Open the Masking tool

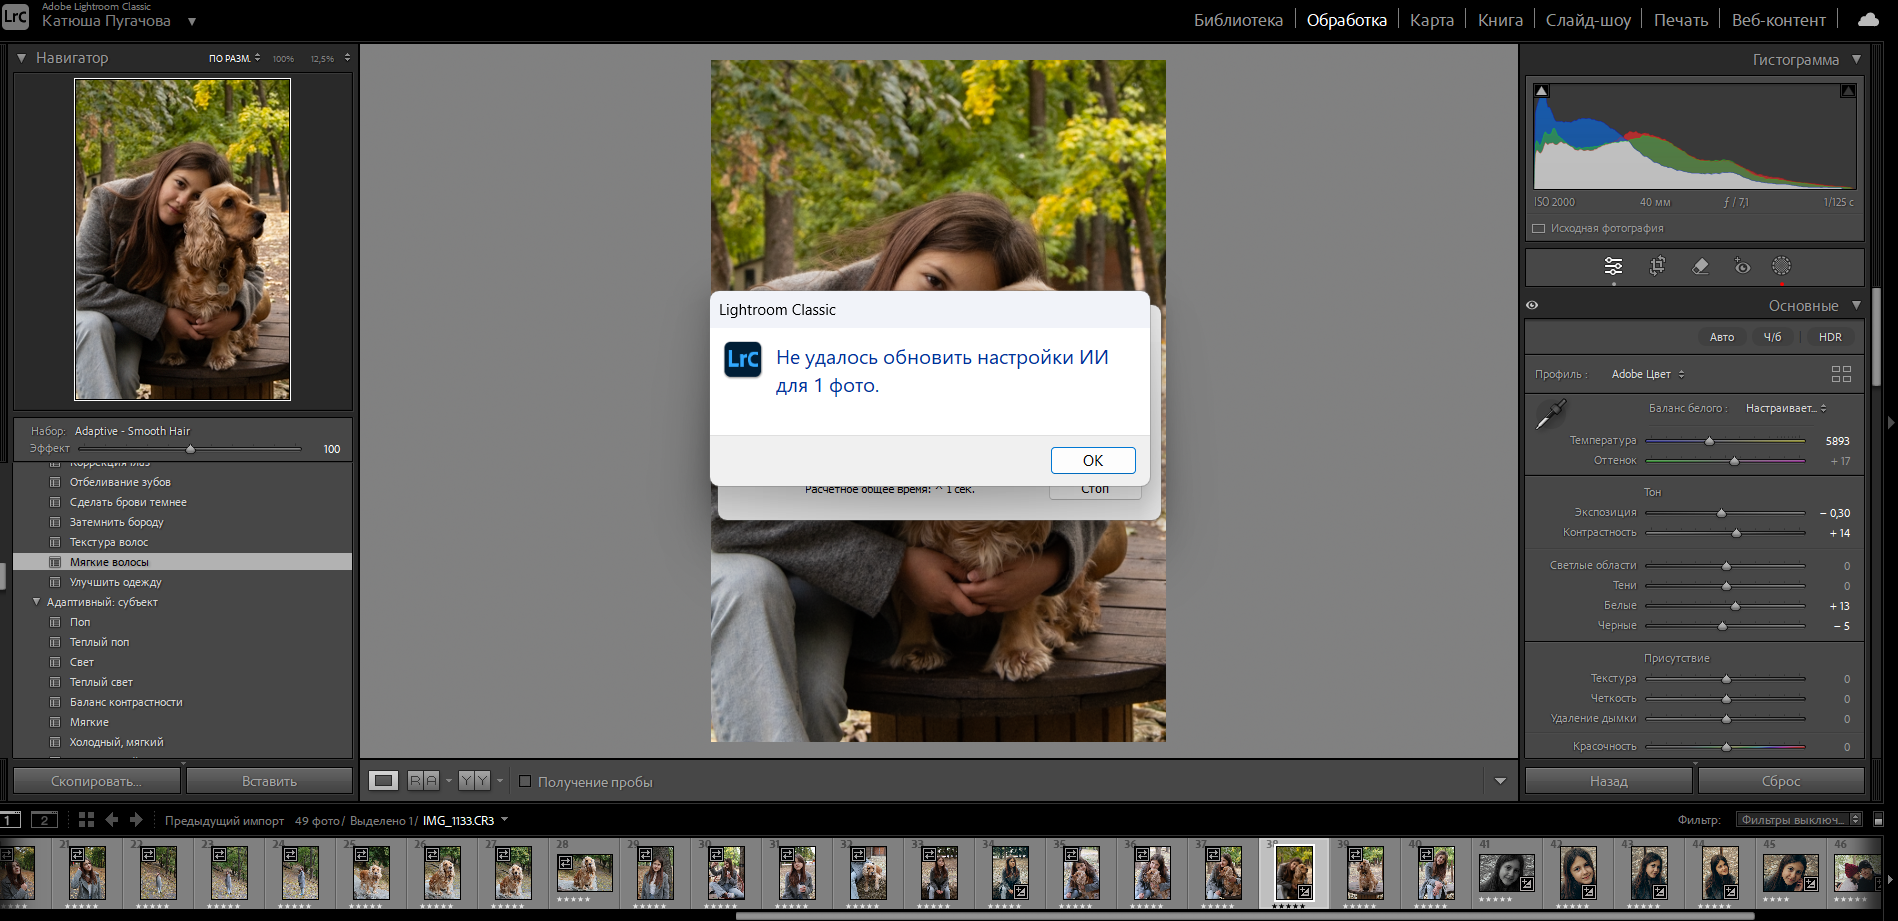tap(1782, 266)
